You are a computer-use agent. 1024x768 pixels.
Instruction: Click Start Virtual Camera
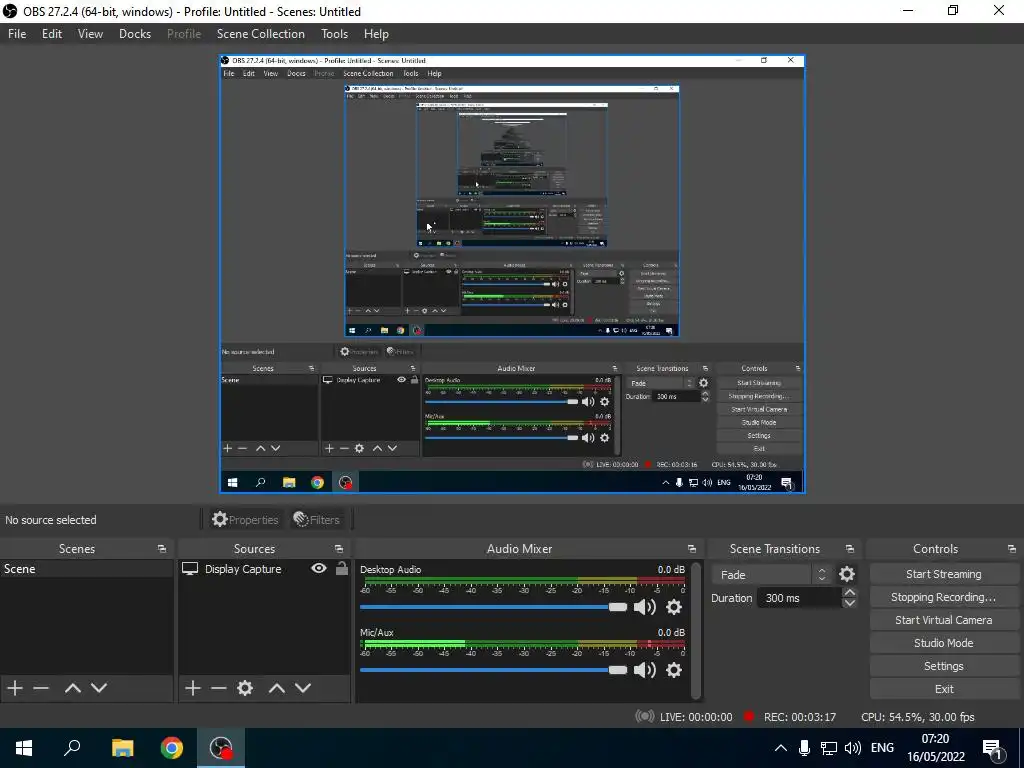944,620
